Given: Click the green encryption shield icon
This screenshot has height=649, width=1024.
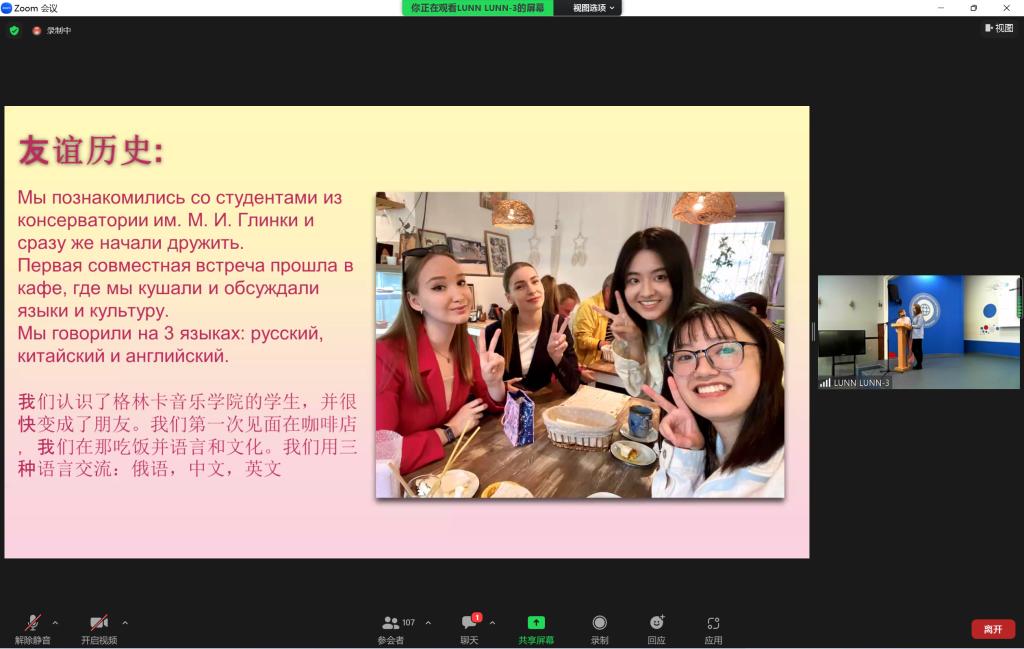Looking at the screenshot, I should pyautogui.click(x=14, y=30).
